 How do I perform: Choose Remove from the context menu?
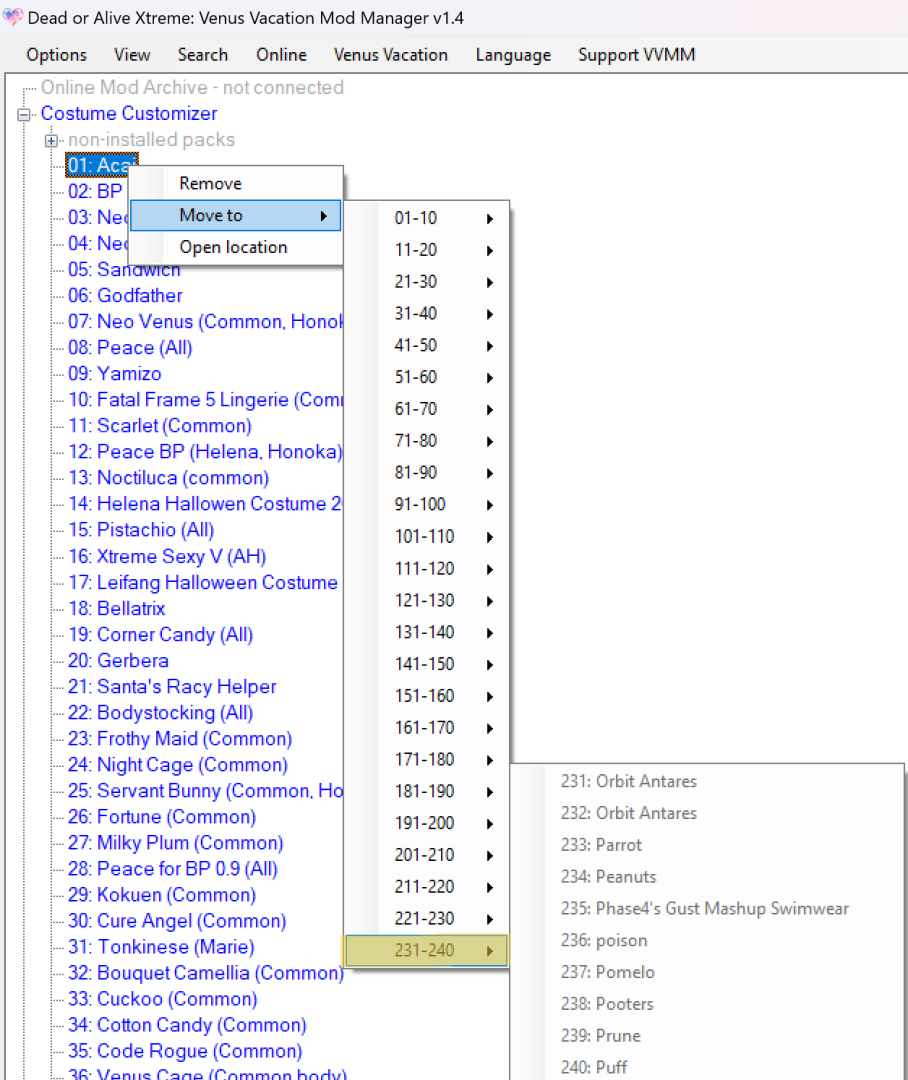(x=236, y=184)
